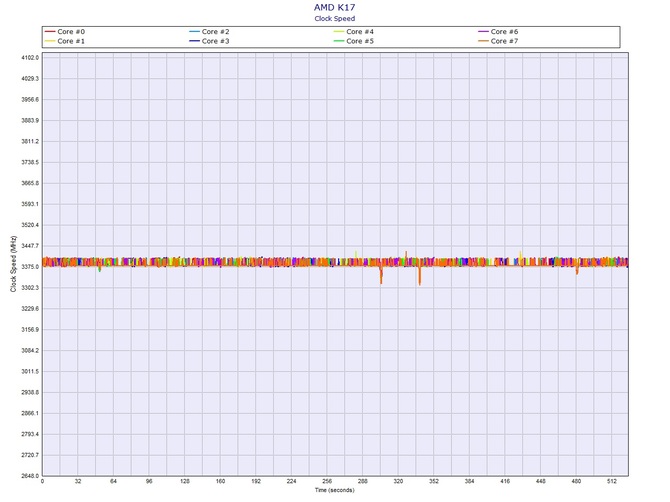Click the AMD K17 chart title
Screen dimensions: 670x502
click(x=335, y=7)
